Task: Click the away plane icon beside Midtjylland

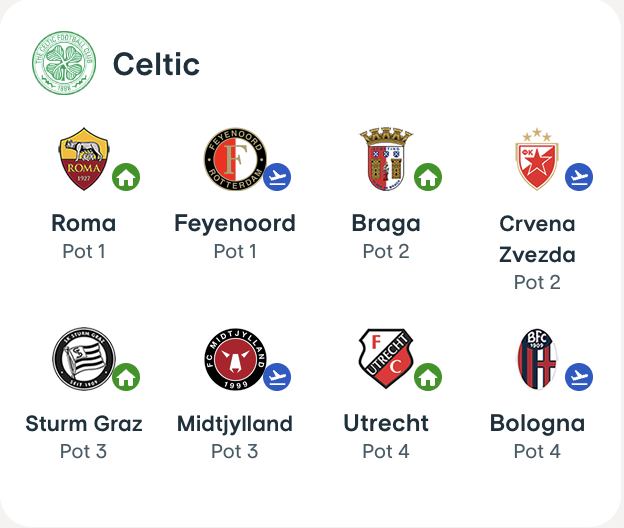Action: pyautogui.click(x=277, y=377)
